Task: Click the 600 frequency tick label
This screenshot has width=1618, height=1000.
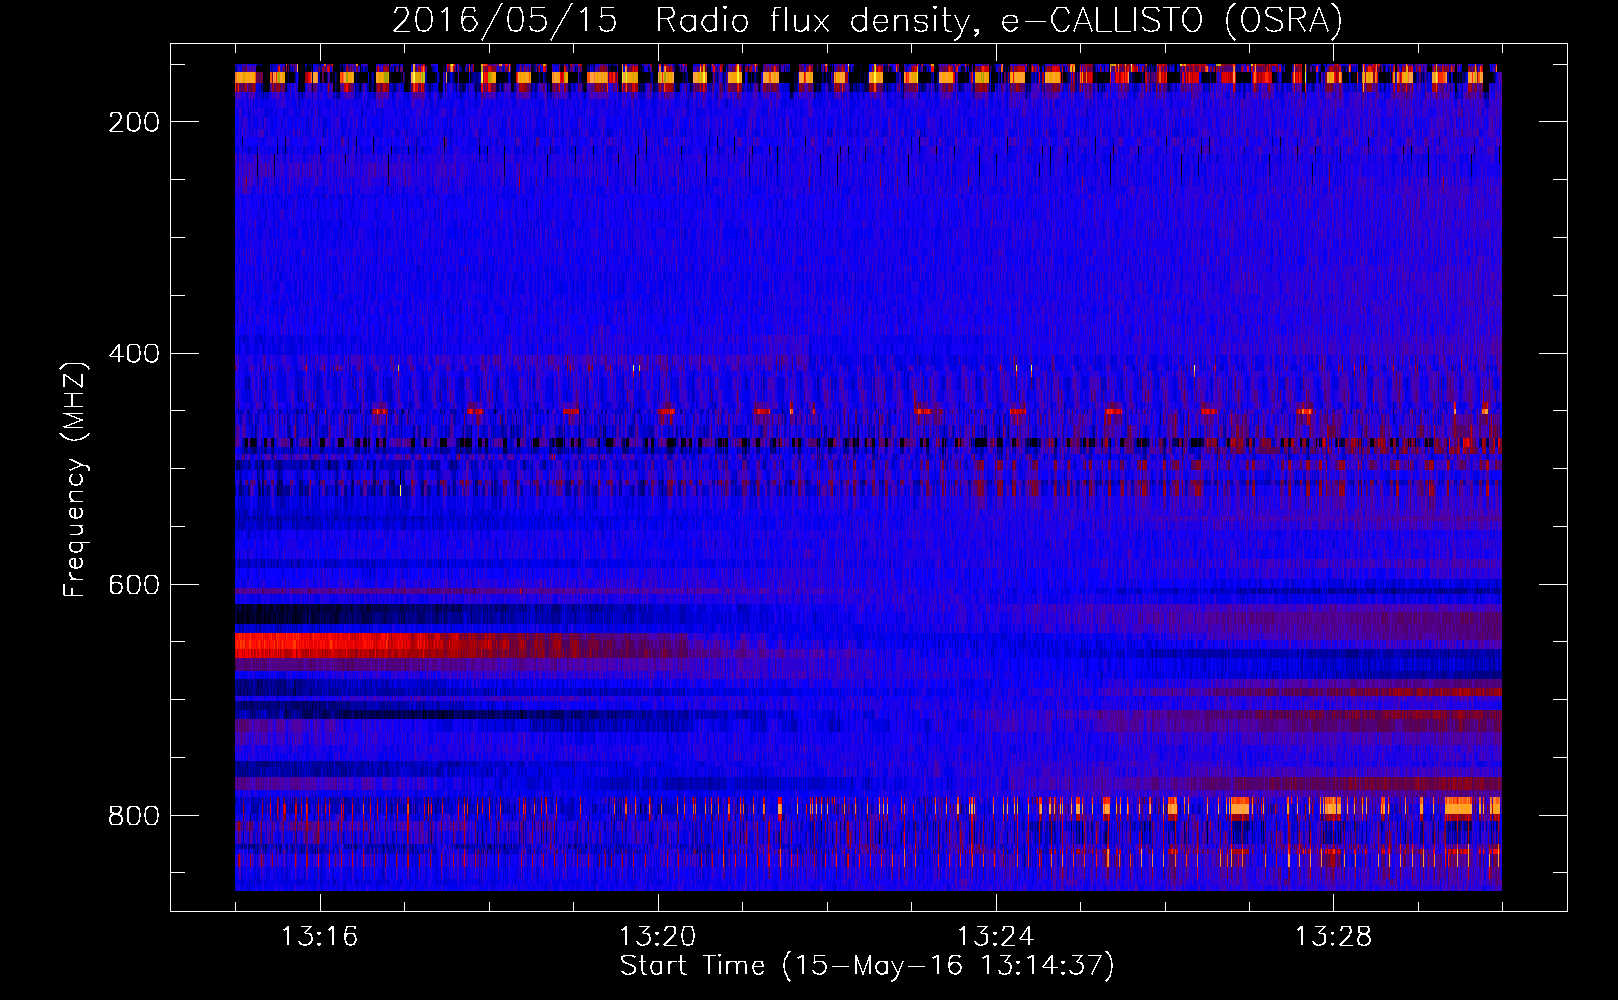Action: (134, 585)
